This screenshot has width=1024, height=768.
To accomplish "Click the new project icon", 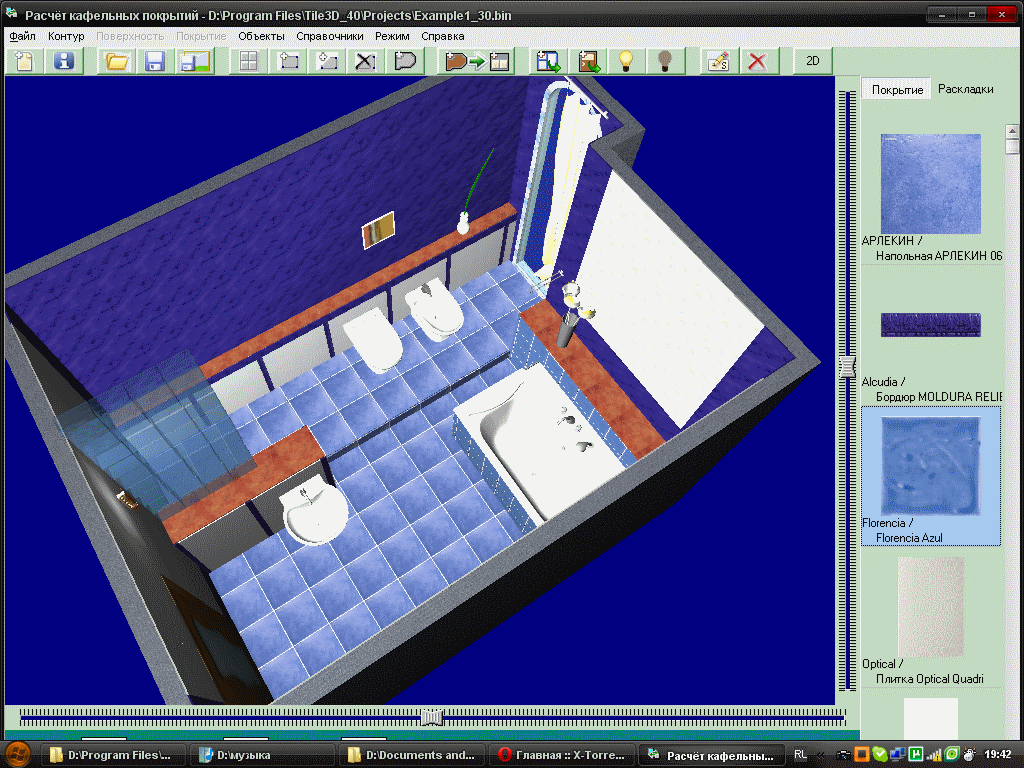I will coord(24,61).
